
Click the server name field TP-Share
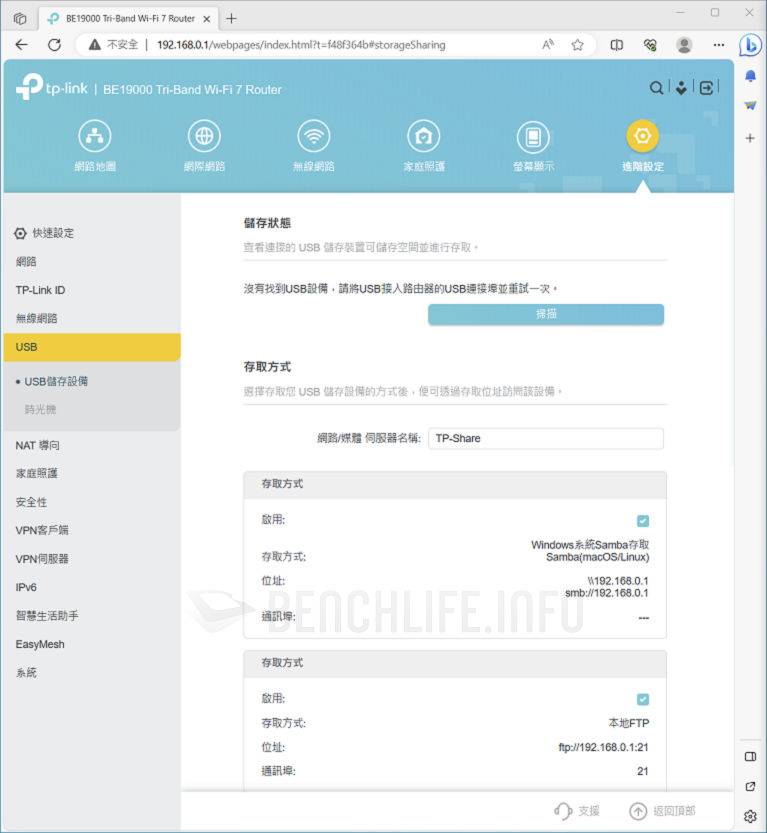pyautogui.click(x=546, y=438)
